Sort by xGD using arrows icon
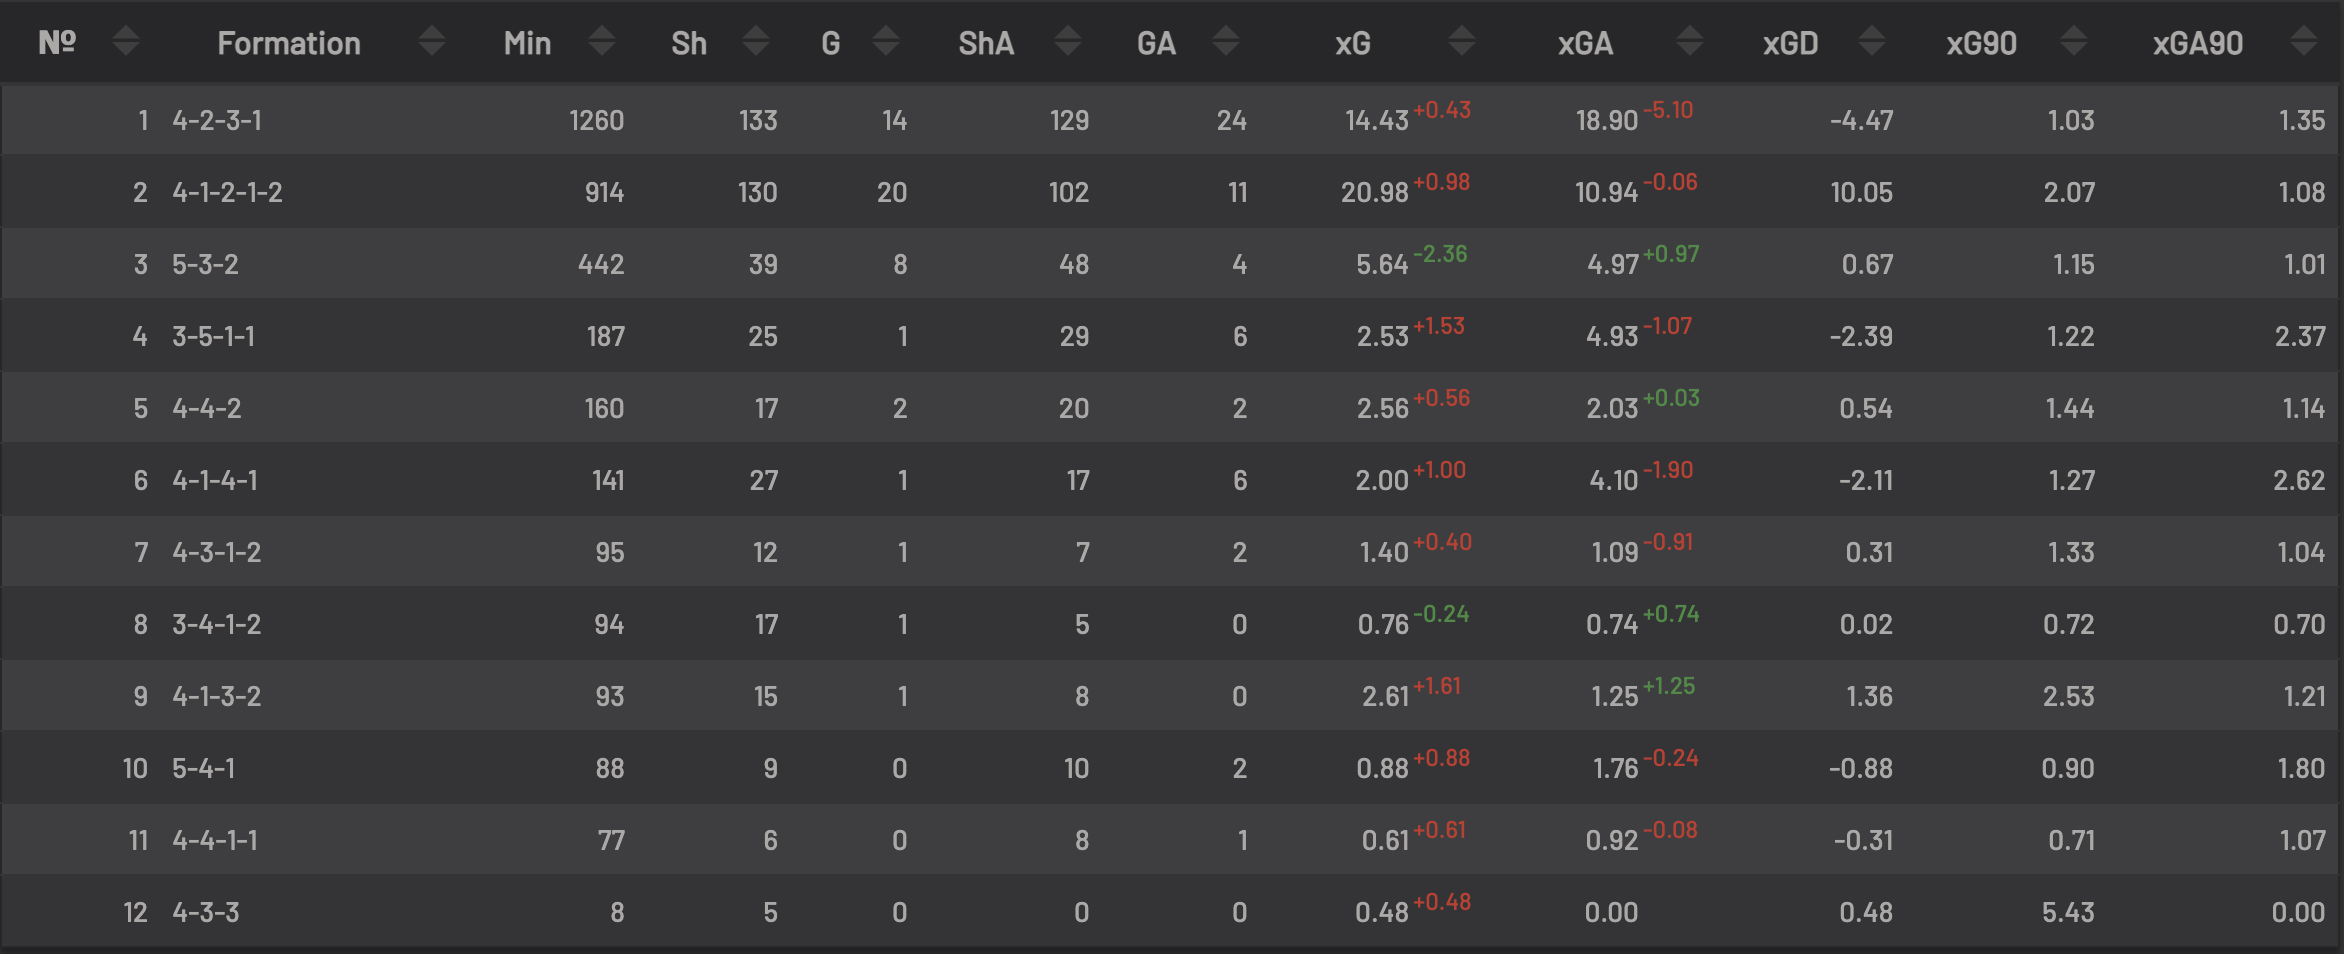 click(x=1872, y=42)
